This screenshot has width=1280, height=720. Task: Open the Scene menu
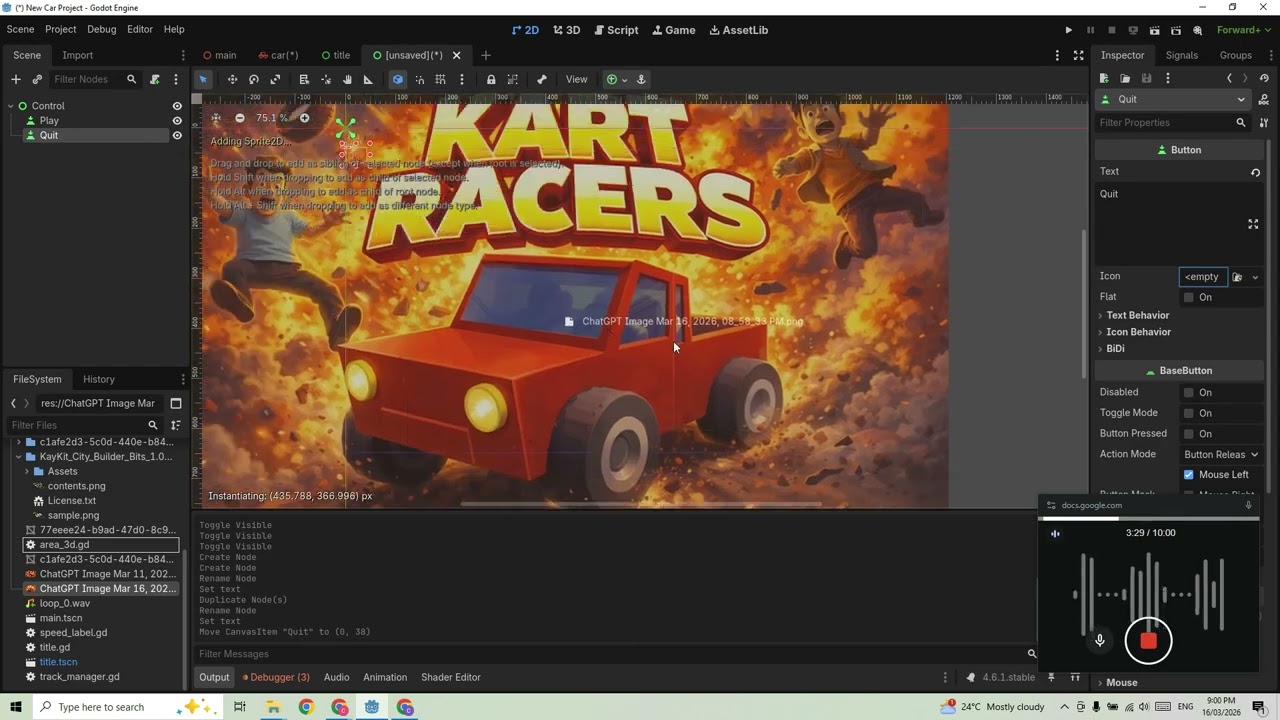[20, 30]
